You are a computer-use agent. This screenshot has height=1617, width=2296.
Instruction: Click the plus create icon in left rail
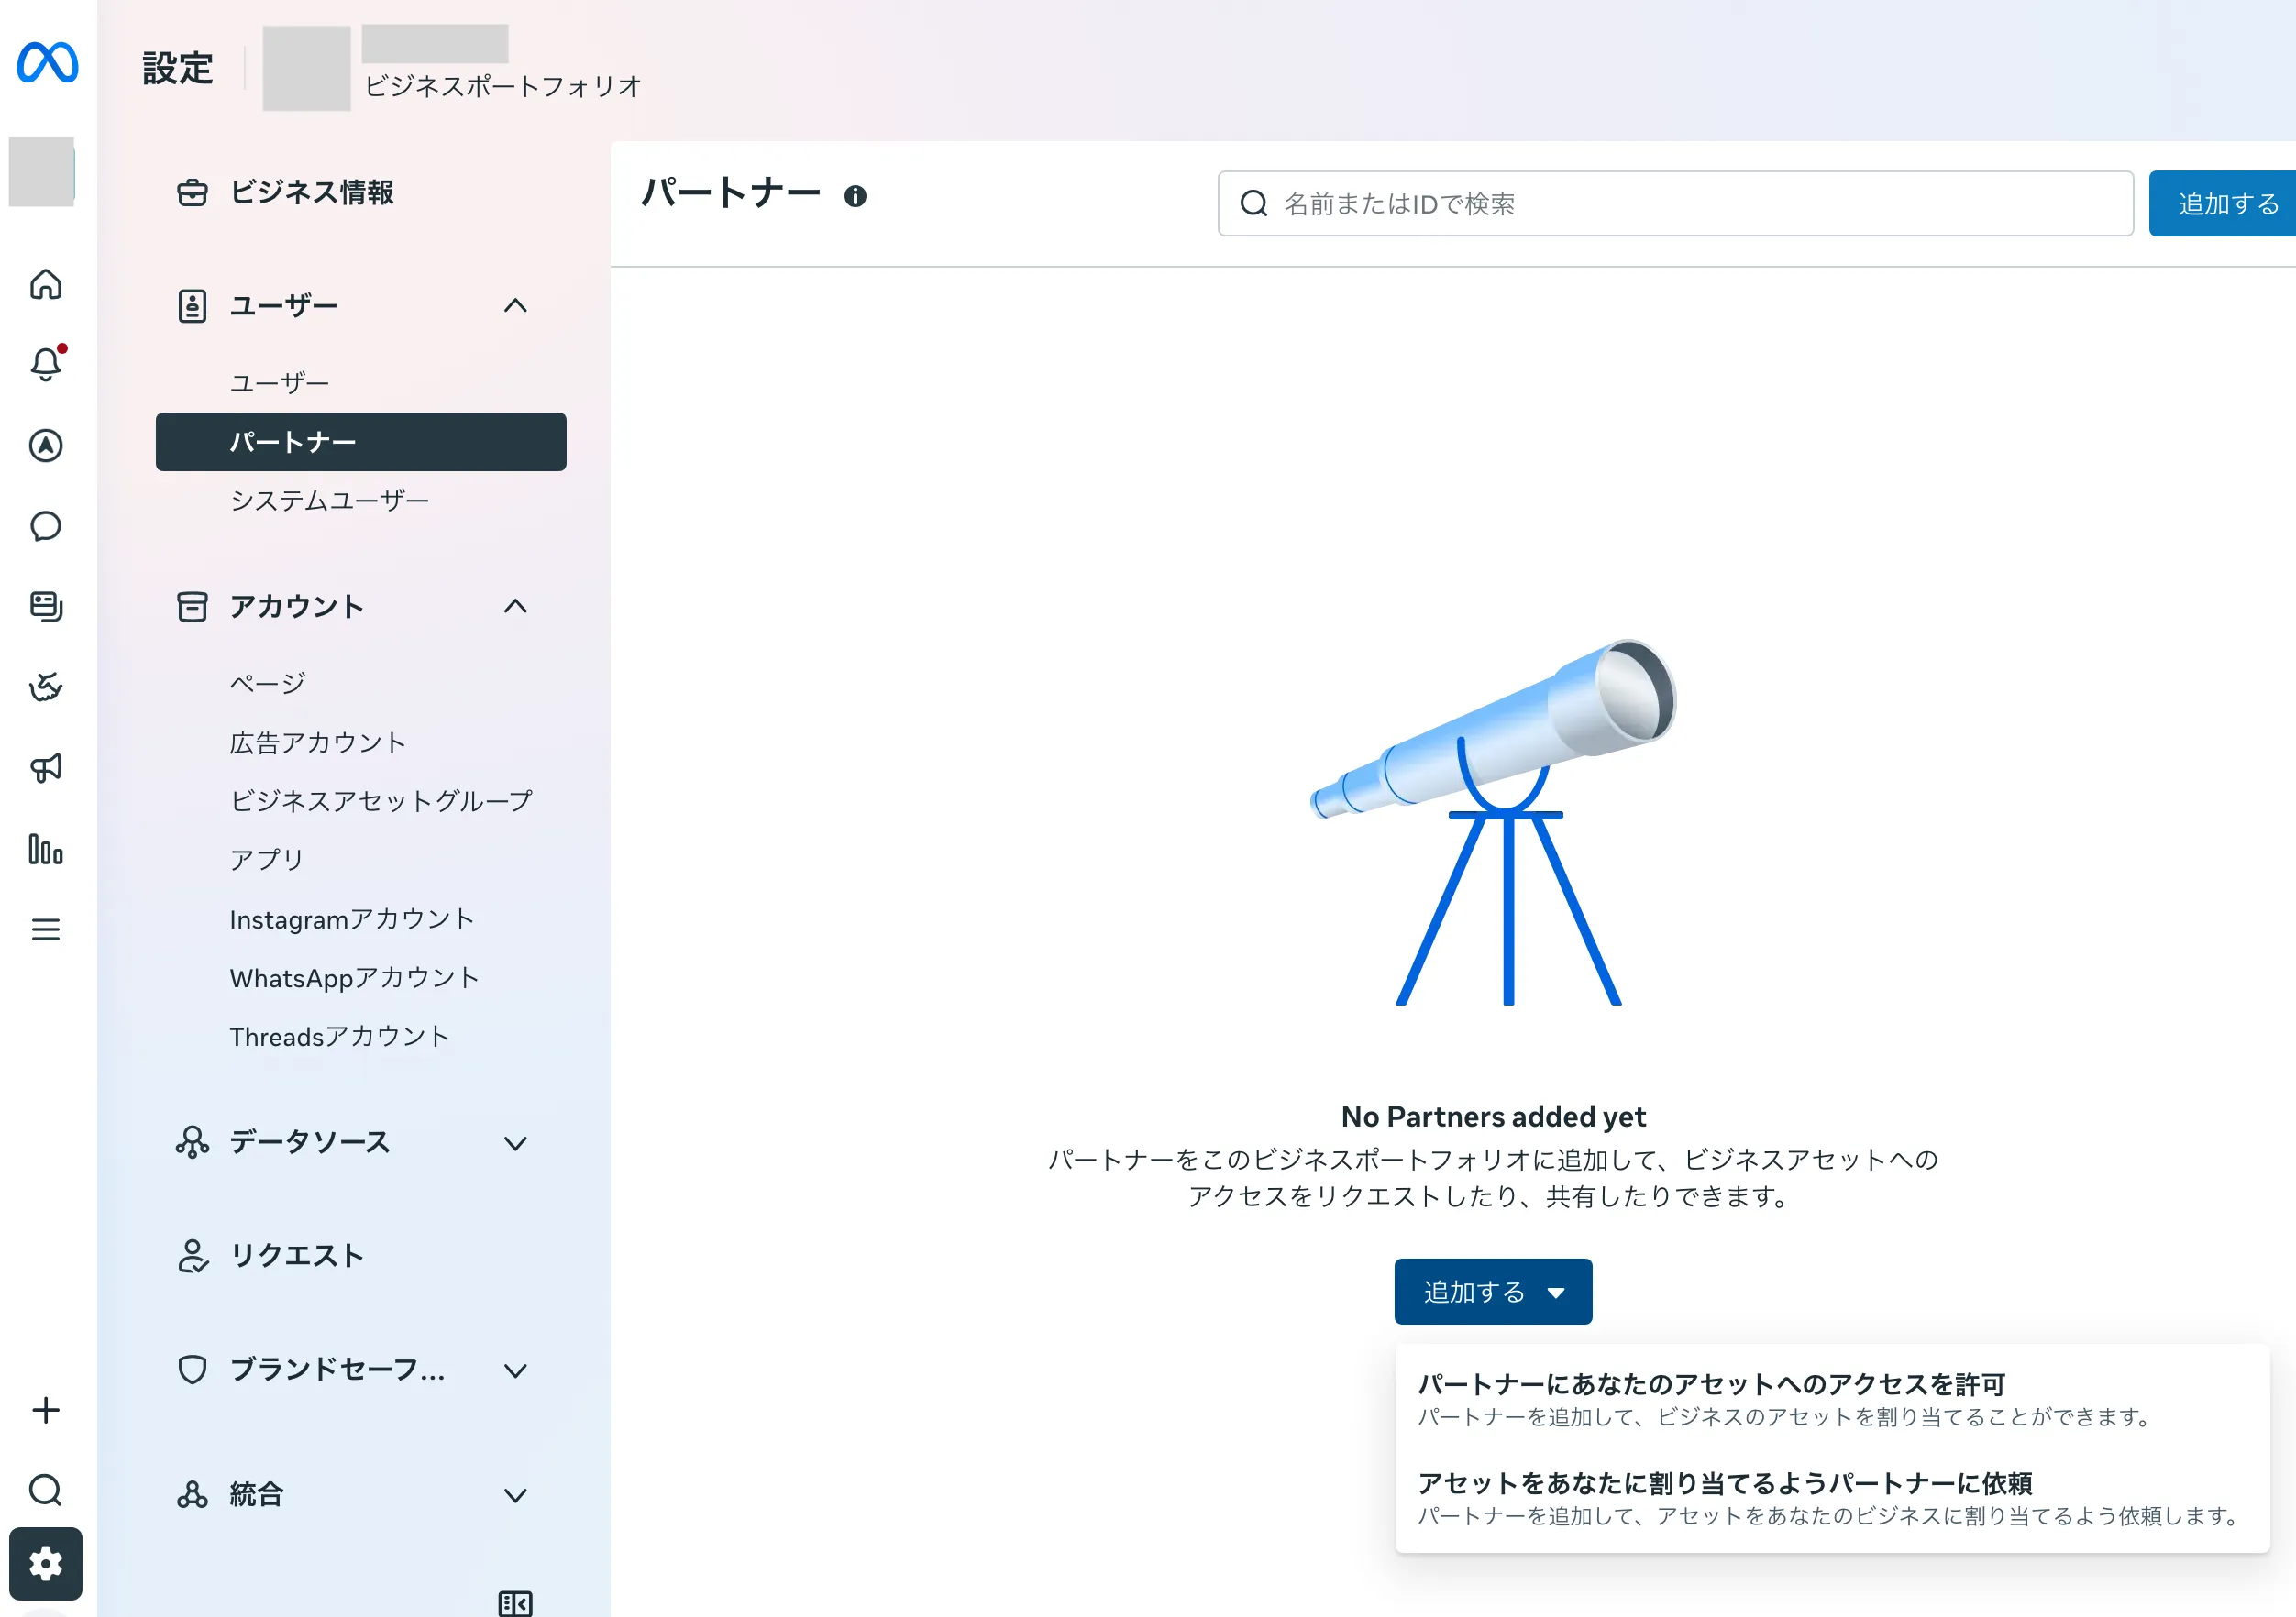[46, 1410]
